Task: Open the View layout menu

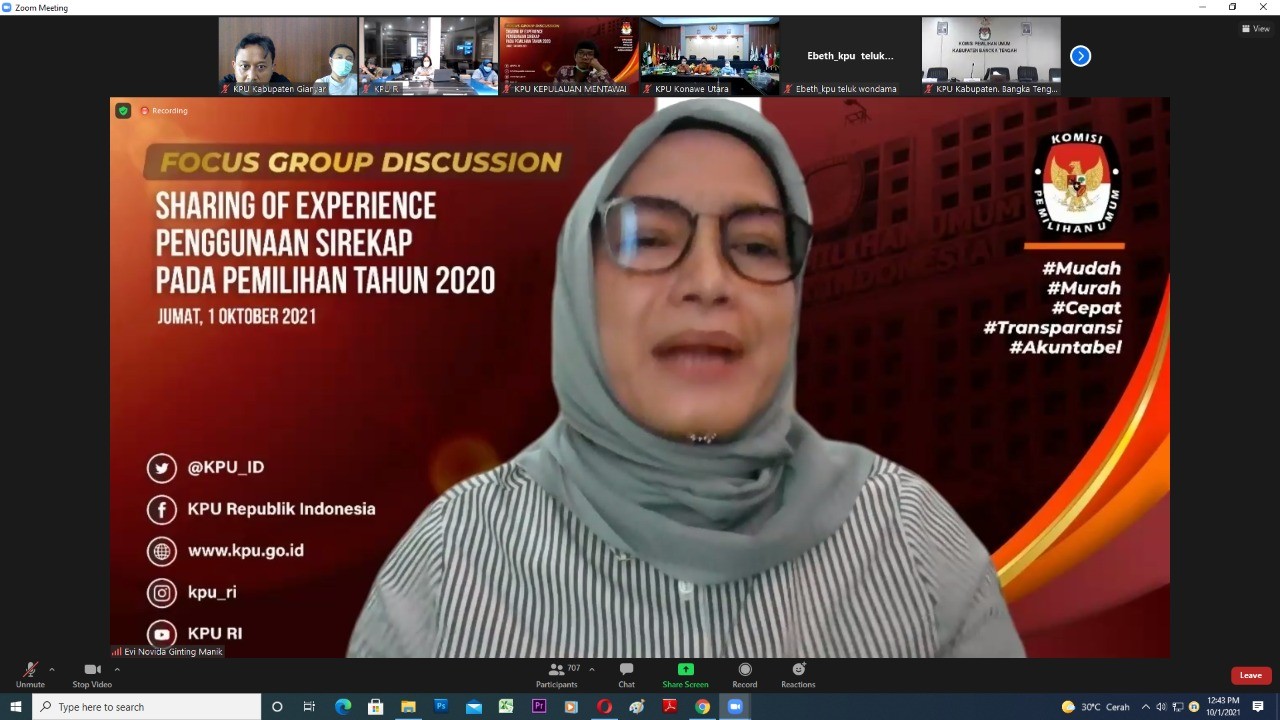Action: [x=1255, y=29]
